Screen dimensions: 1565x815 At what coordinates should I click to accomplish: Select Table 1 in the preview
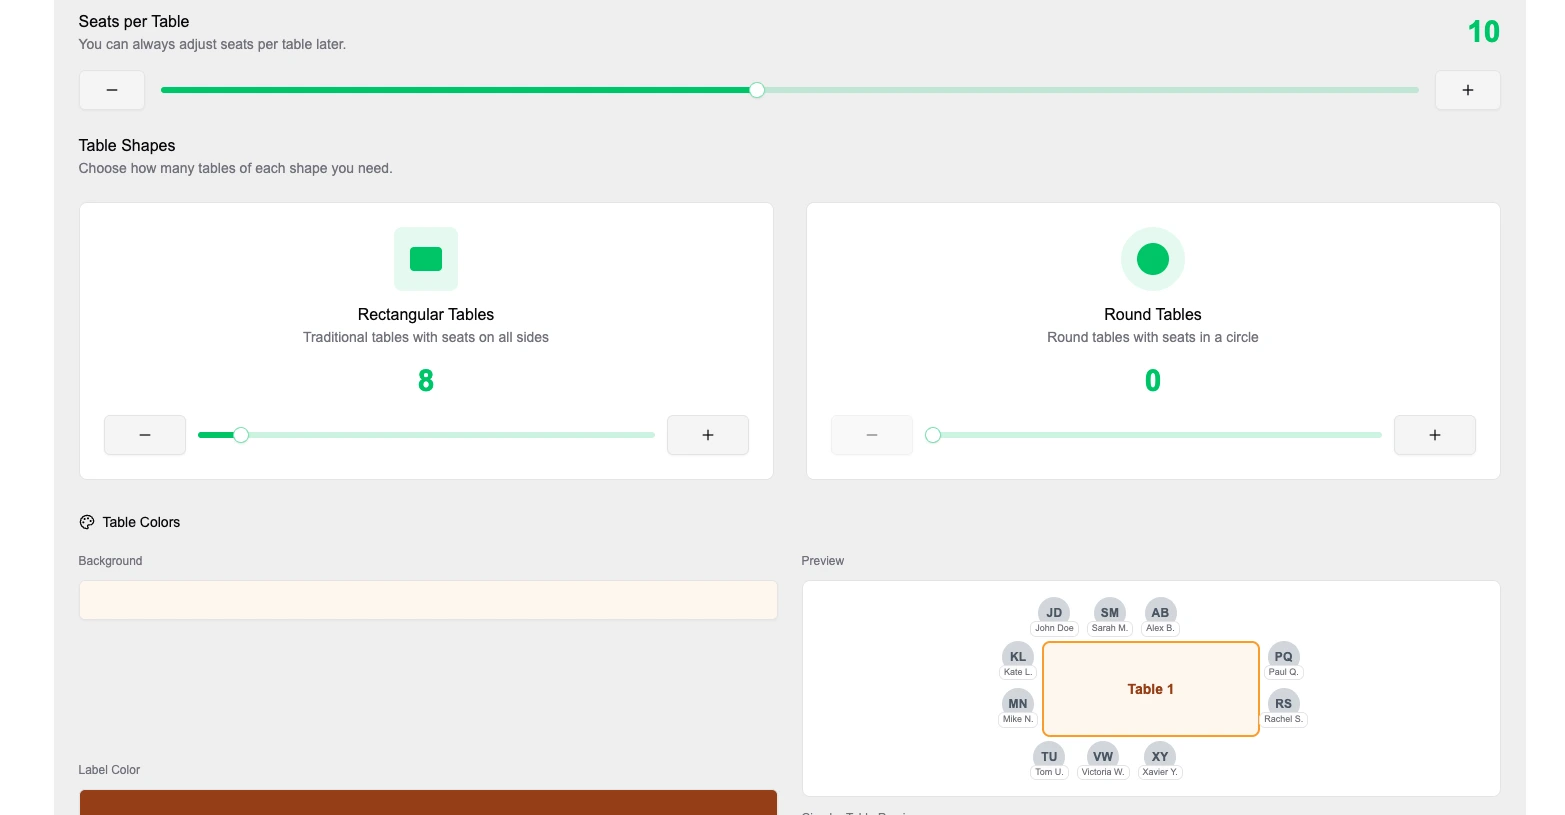[x=1150, y=689]
